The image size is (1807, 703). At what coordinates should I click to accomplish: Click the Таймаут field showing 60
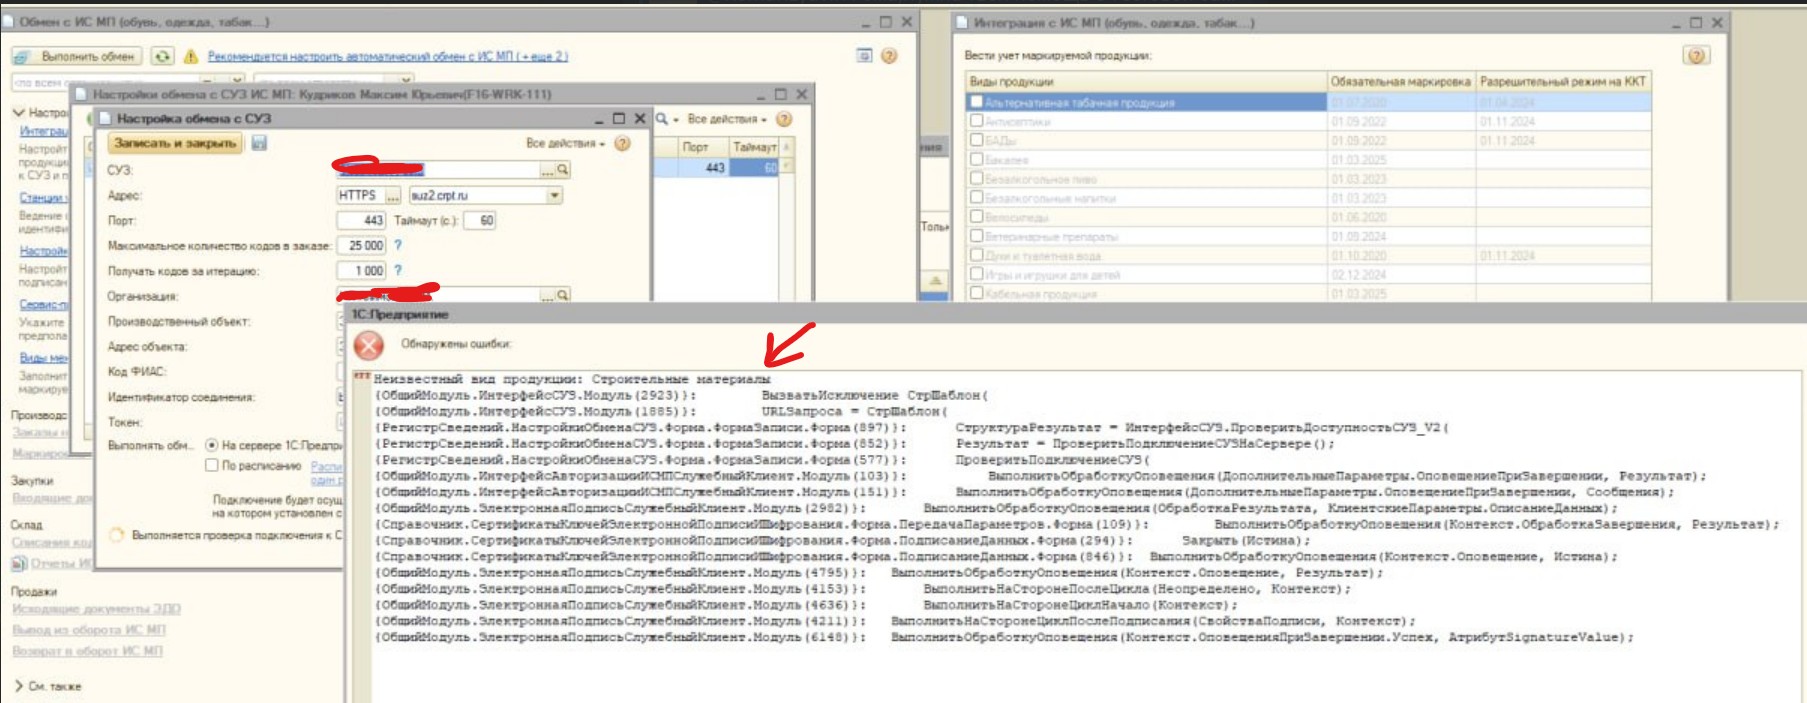(x=481, y=220)
